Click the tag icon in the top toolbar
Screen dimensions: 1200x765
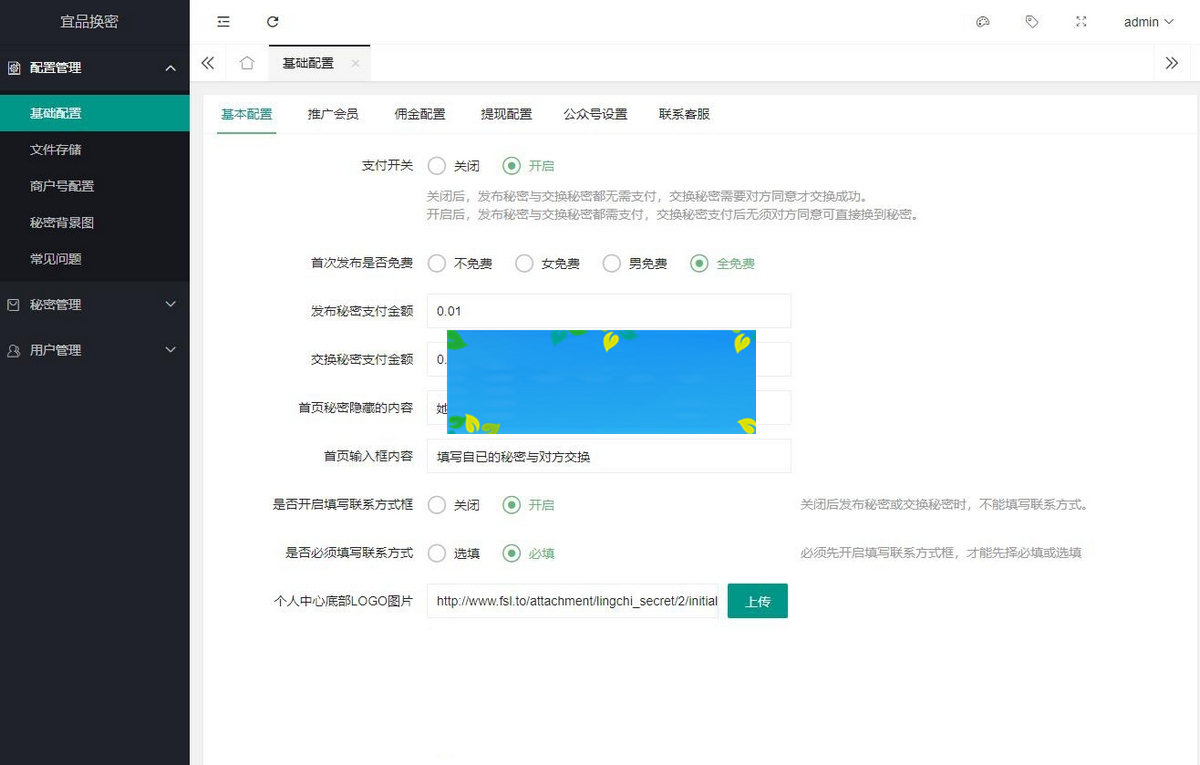click(1032, 21)
